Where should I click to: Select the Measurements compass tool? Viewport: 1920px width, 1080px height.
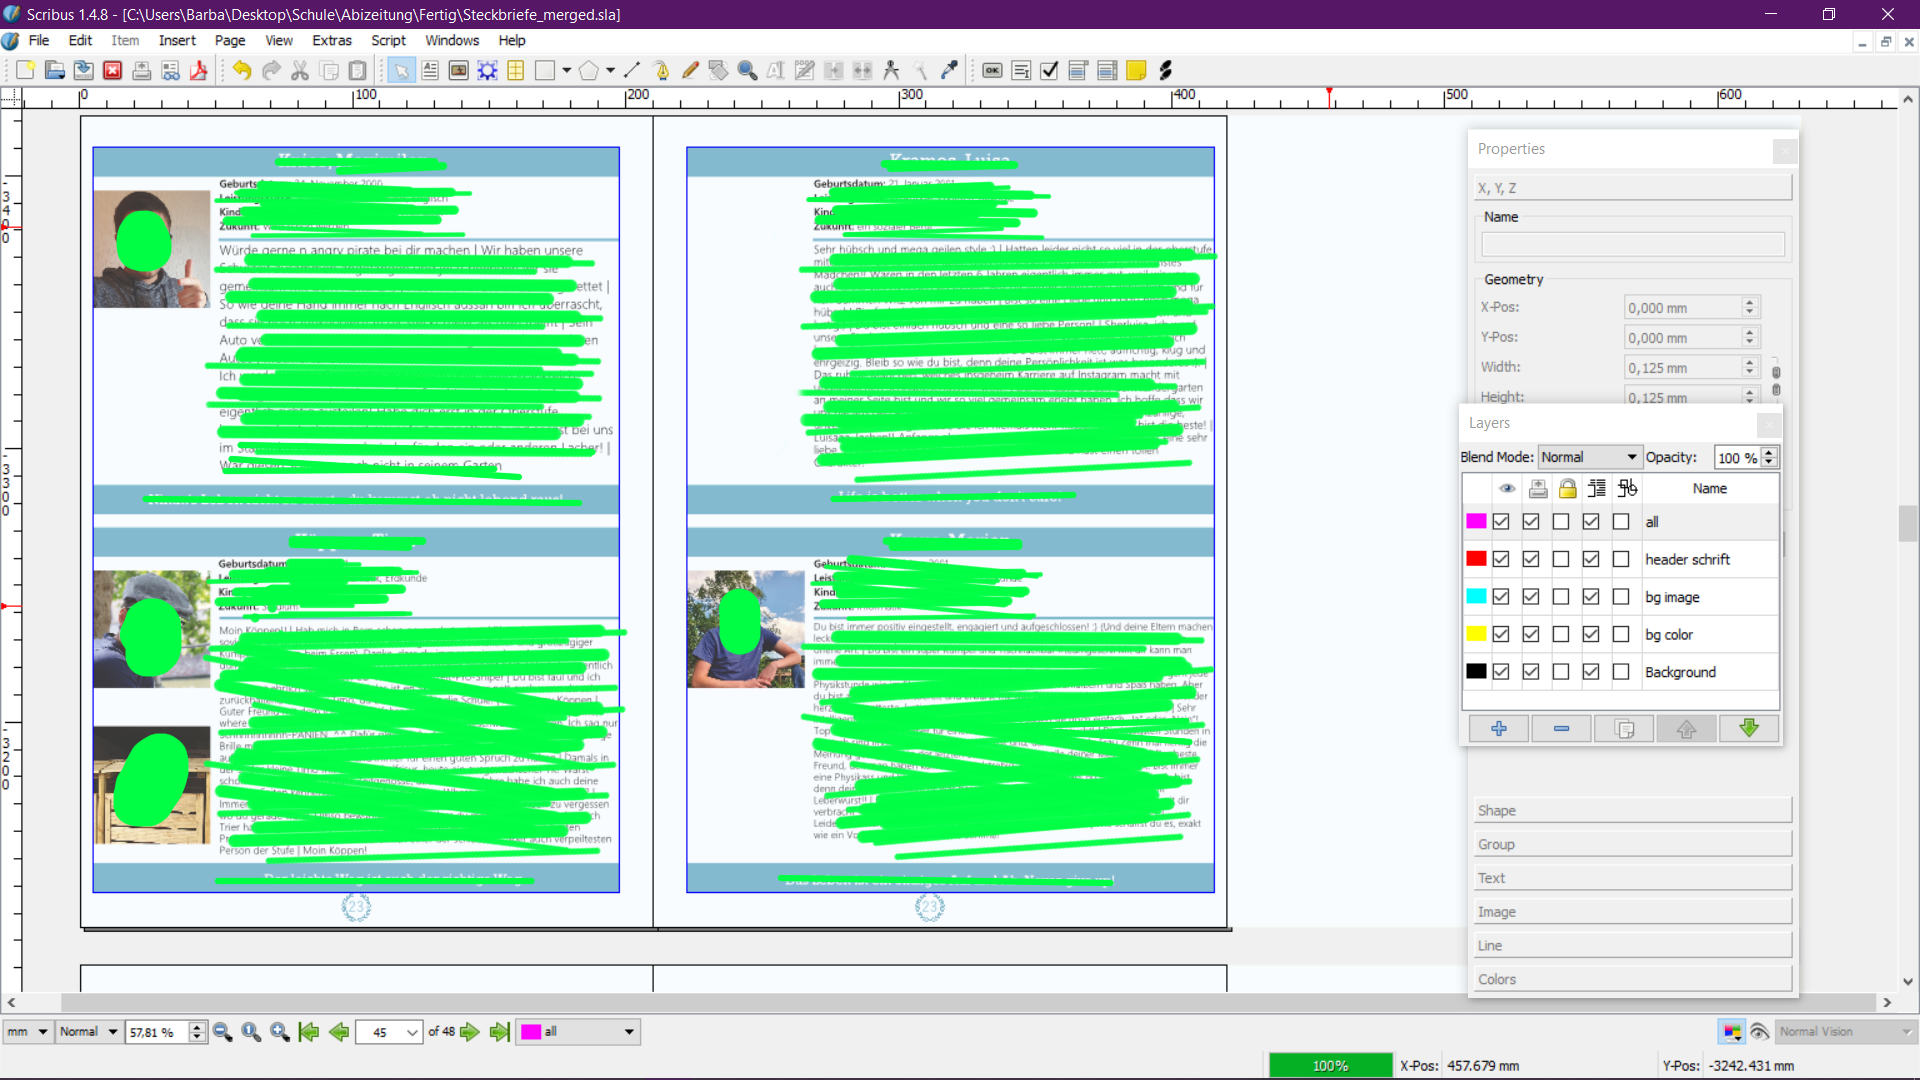tap(891, 70)
